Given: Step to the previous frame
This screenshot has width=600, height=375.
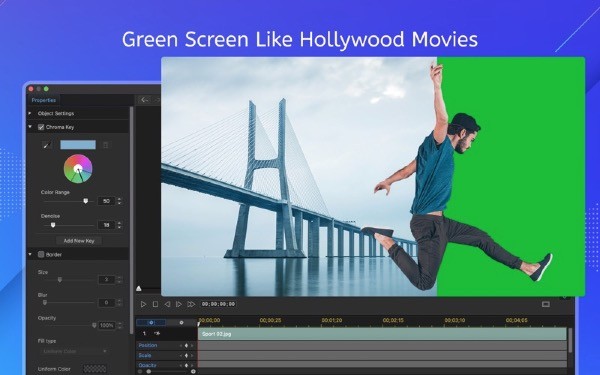Looking at the screenshot, I should (x=167, y=304).
